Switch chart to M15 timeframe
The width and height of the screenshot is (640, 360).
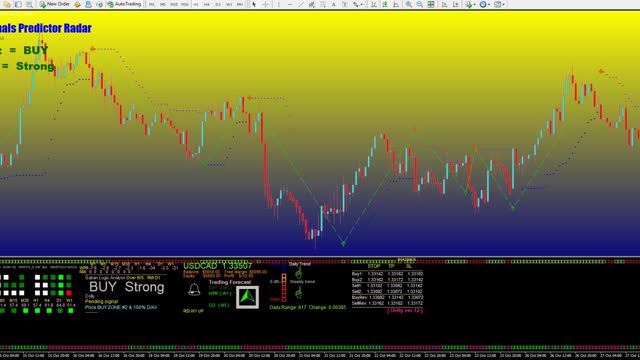[x=173, y=4]
